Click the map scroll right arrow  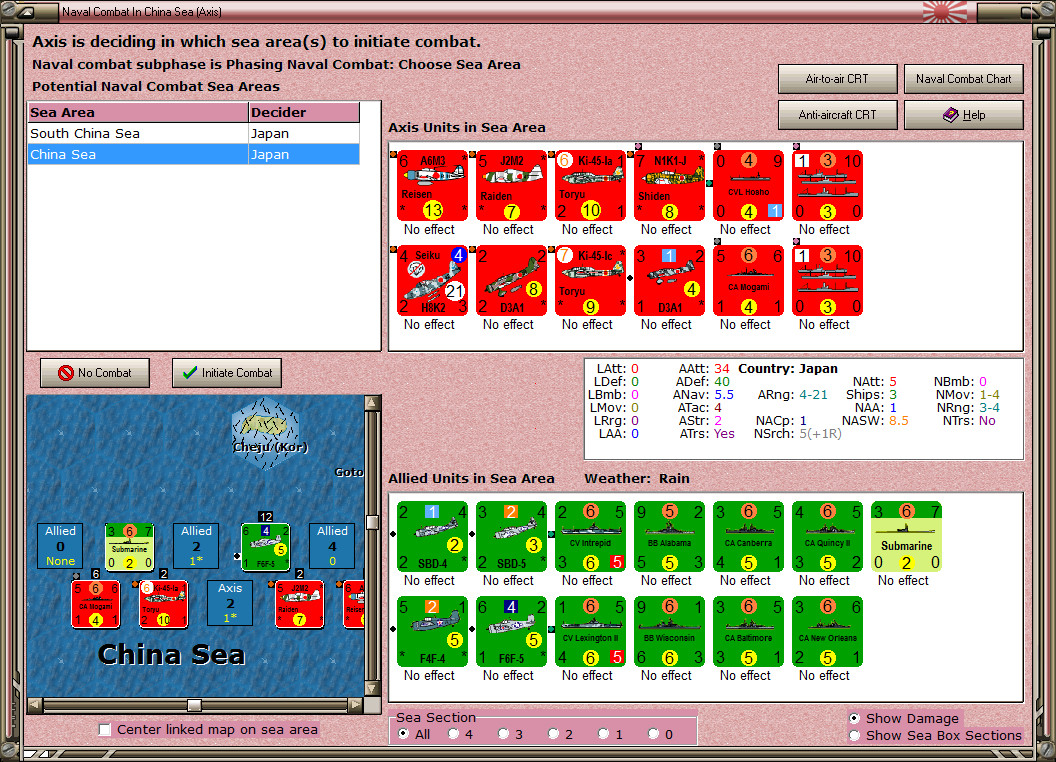pyautogui.click(x=356, y=705)
